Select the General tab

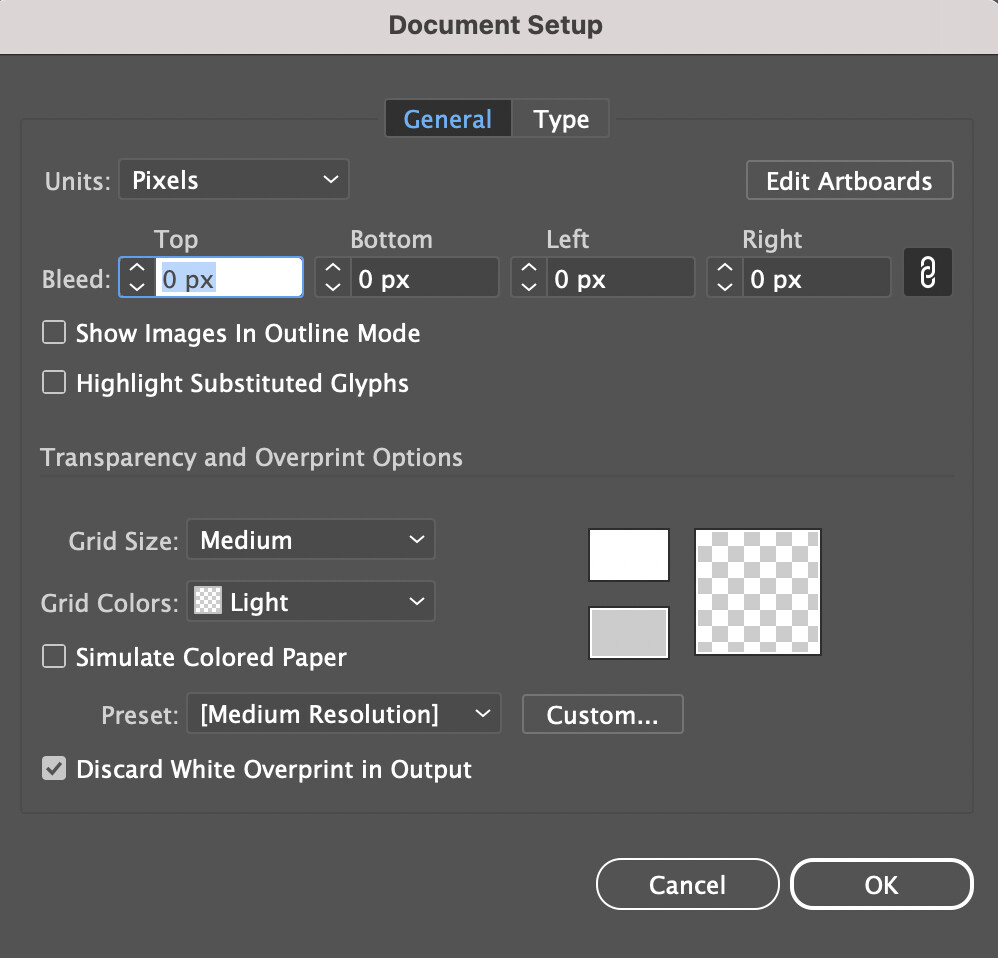448,118
